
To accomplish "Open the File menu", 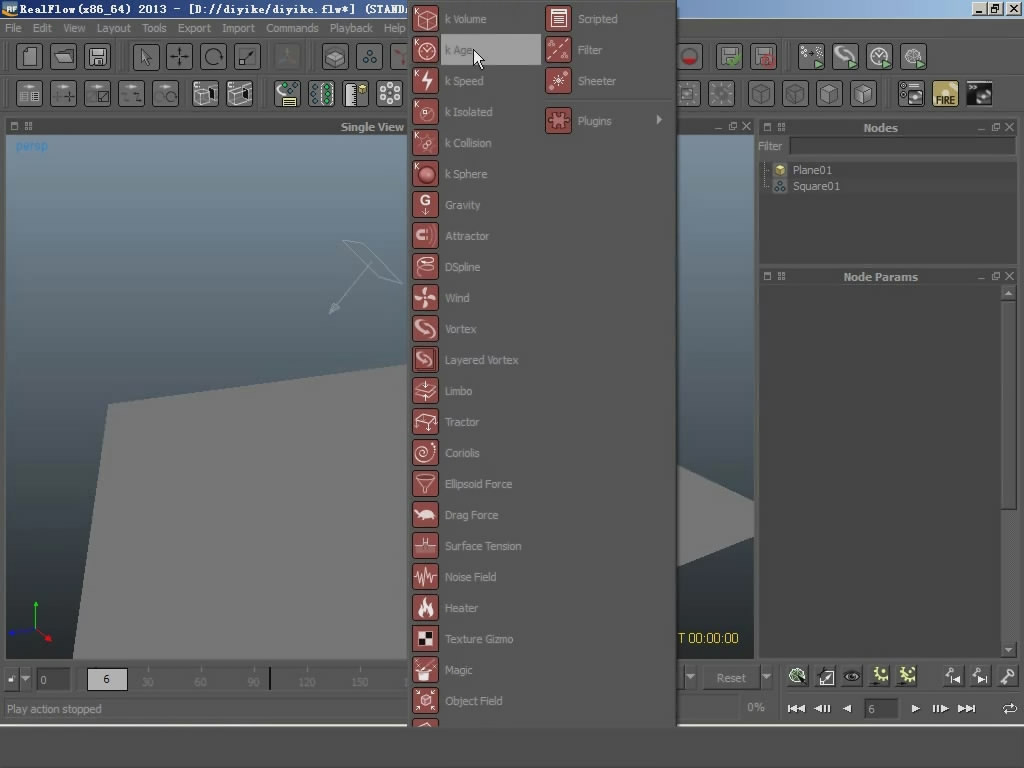I will point(13,28).
